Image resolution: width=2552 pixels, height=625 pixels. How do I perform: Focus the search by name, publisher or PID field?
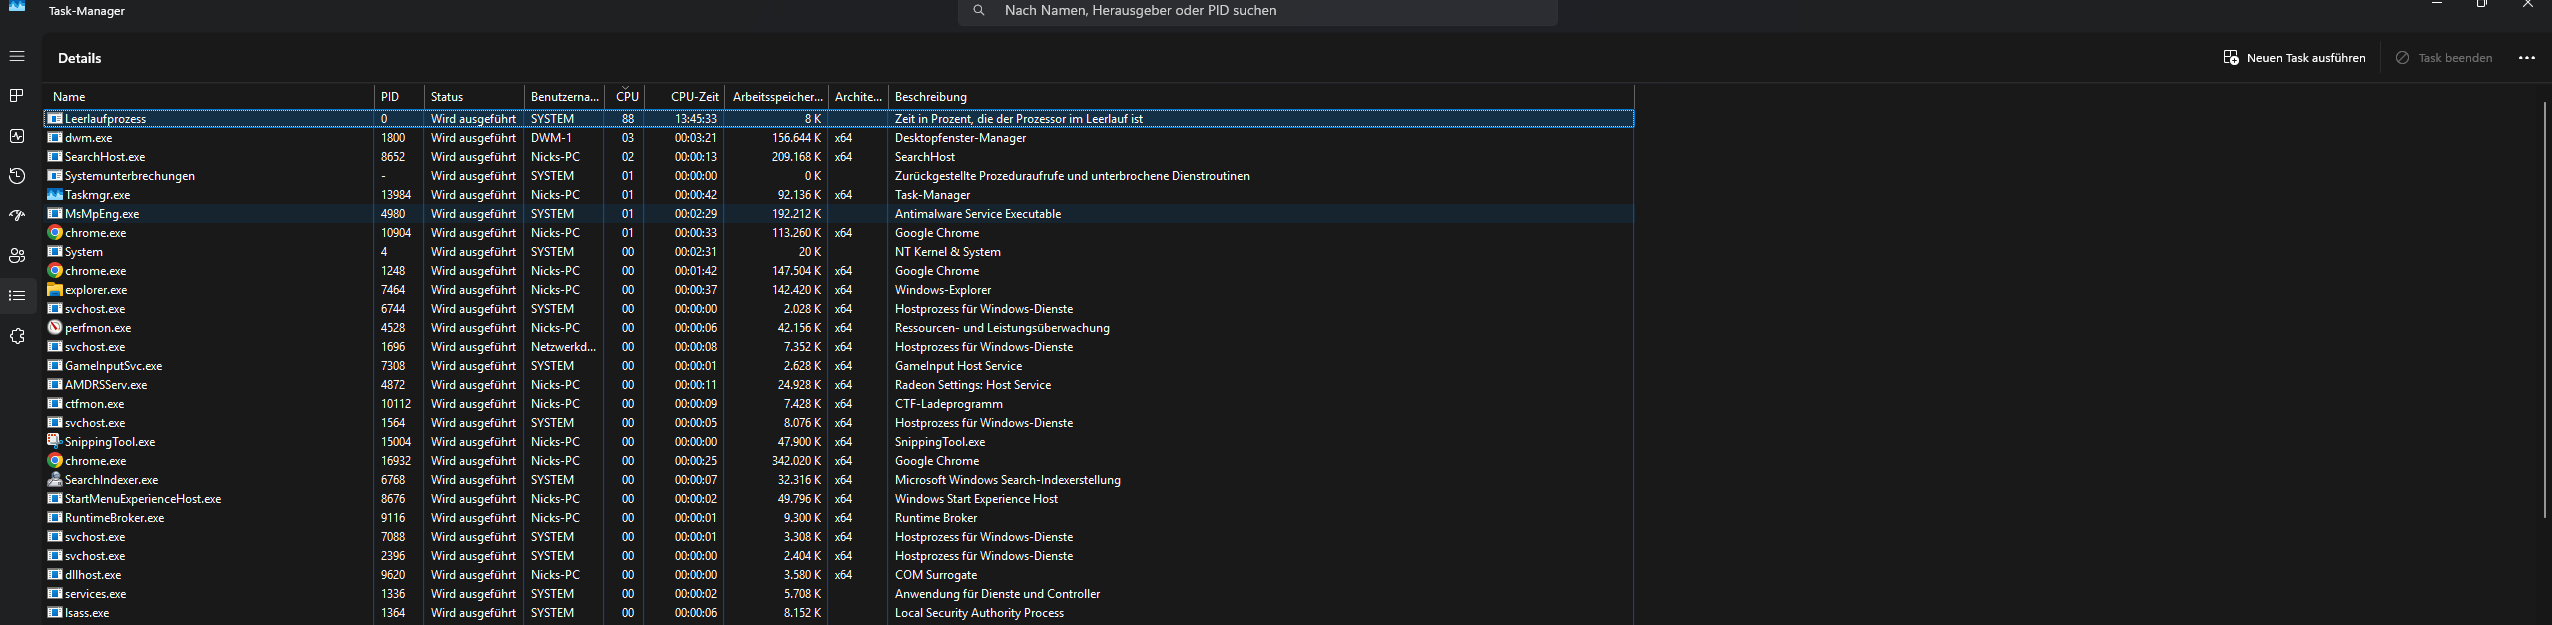point(1257,11)
